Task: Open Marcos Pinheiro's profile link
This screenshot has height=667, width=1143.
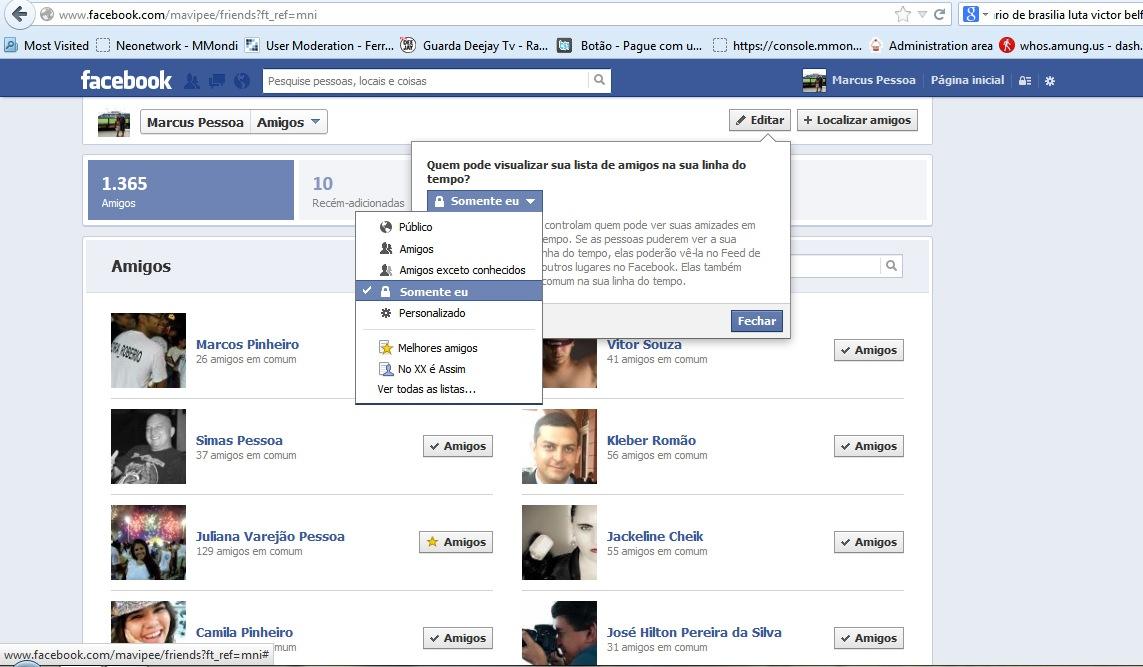Action: 247,344
